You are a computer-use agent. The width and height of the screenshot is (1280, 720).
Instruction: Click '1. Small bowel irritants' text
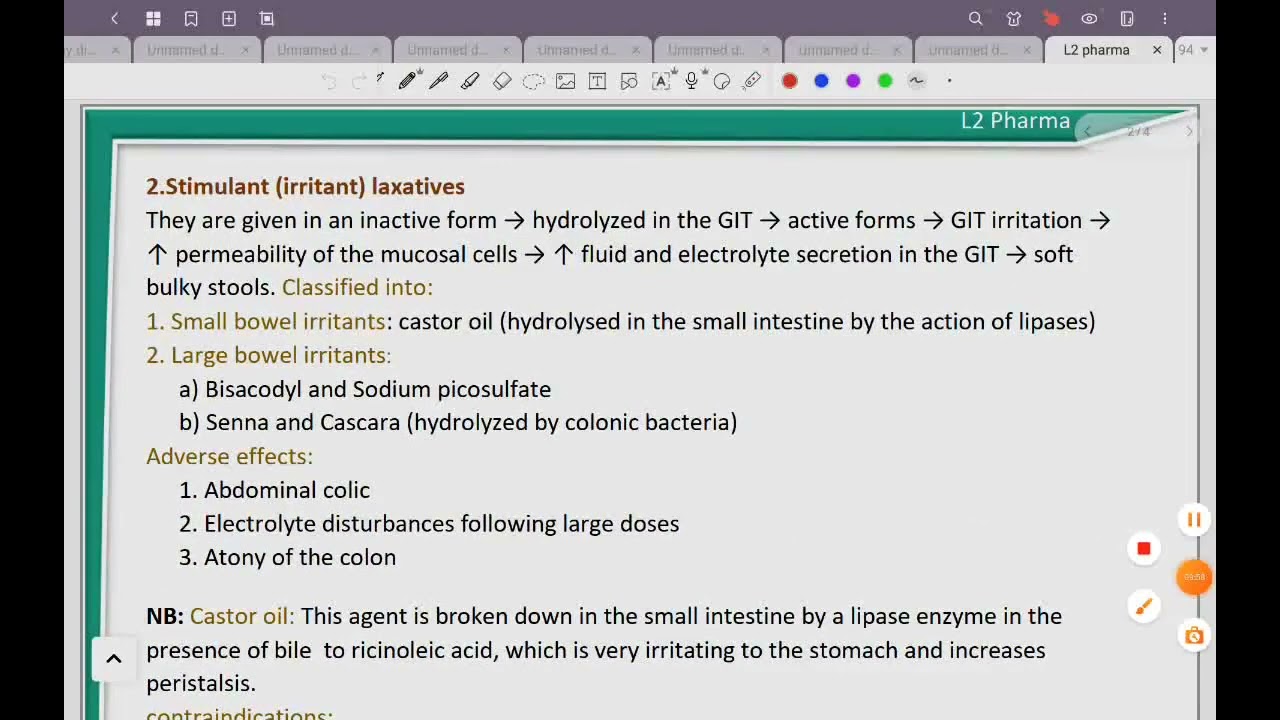(x=265, y=321)
